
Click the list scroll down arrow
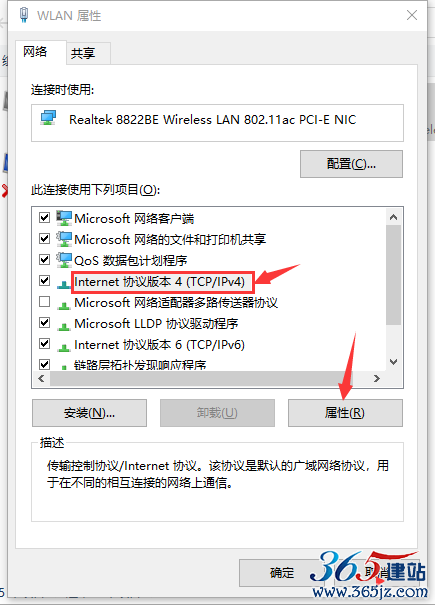tap(393, 362)
